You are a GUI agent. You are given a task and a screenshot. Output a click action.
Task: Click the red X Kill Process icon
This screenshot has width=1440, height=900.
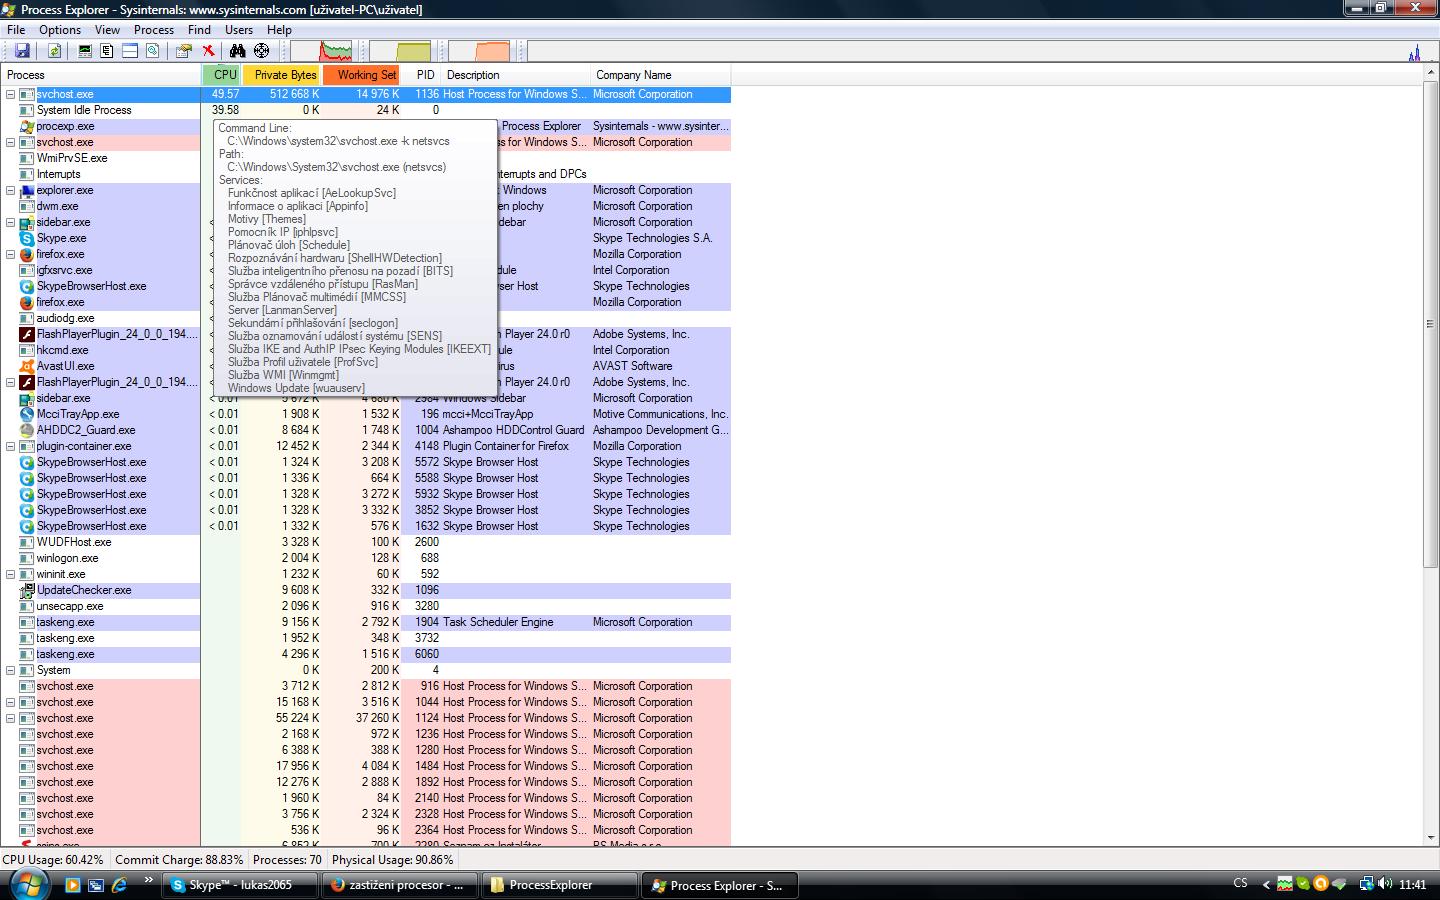[208, 51]
